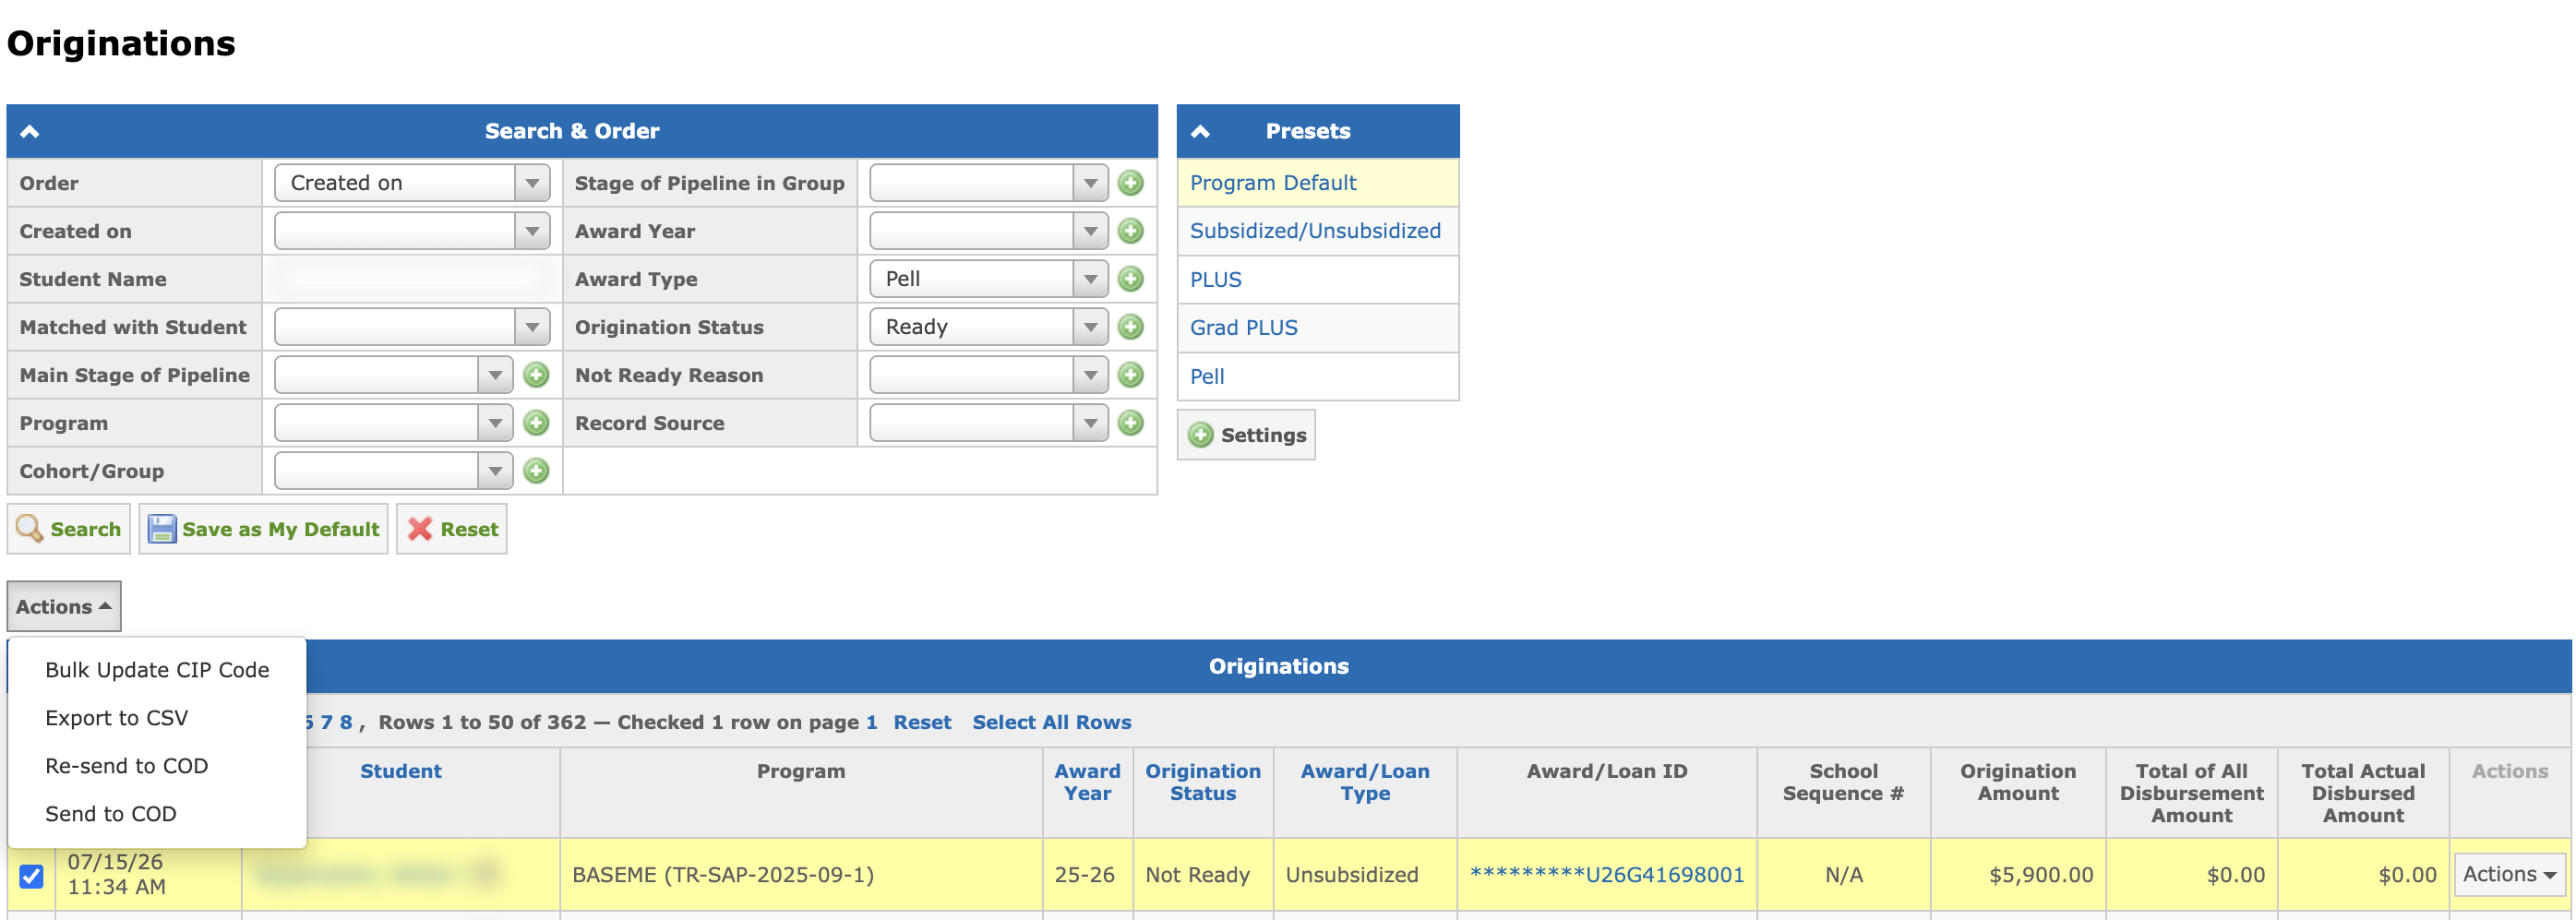The height and width of the screenshot is (920, 2576).
Task: Add another Award Year filter via its green plus icon
Action: point(1130,231)
